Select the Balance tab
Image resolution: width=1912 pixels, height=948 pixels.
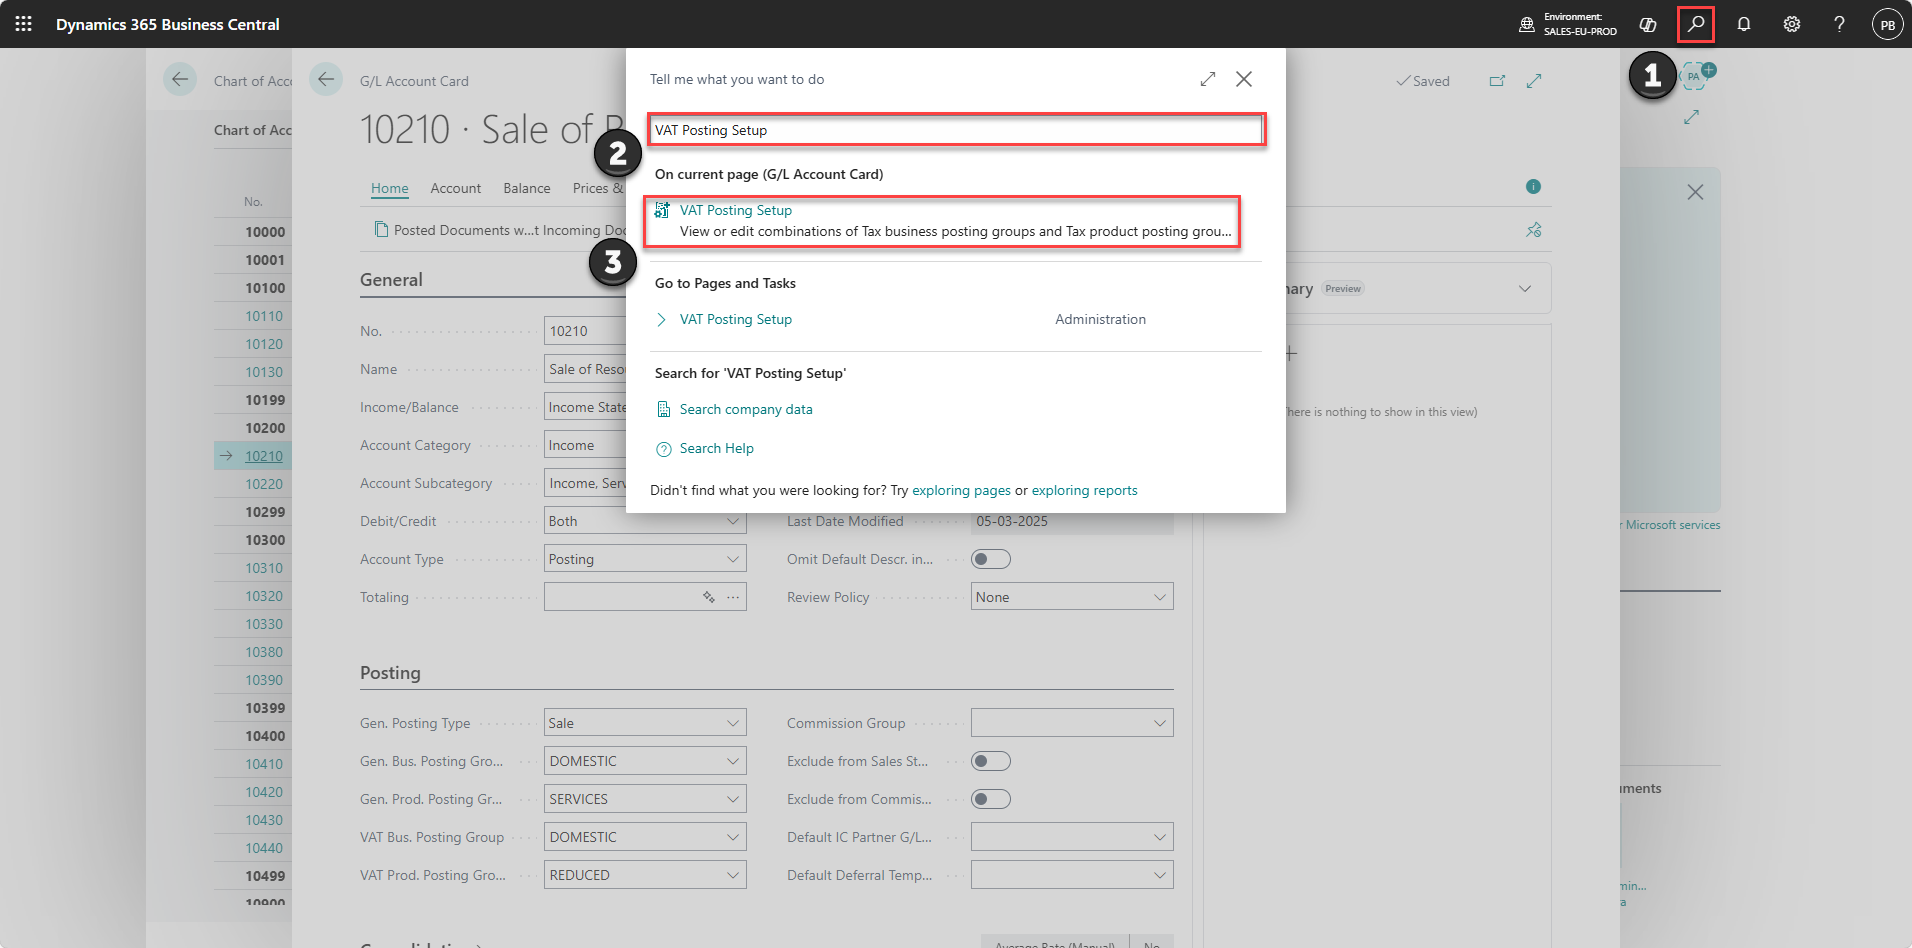(527, 188)
